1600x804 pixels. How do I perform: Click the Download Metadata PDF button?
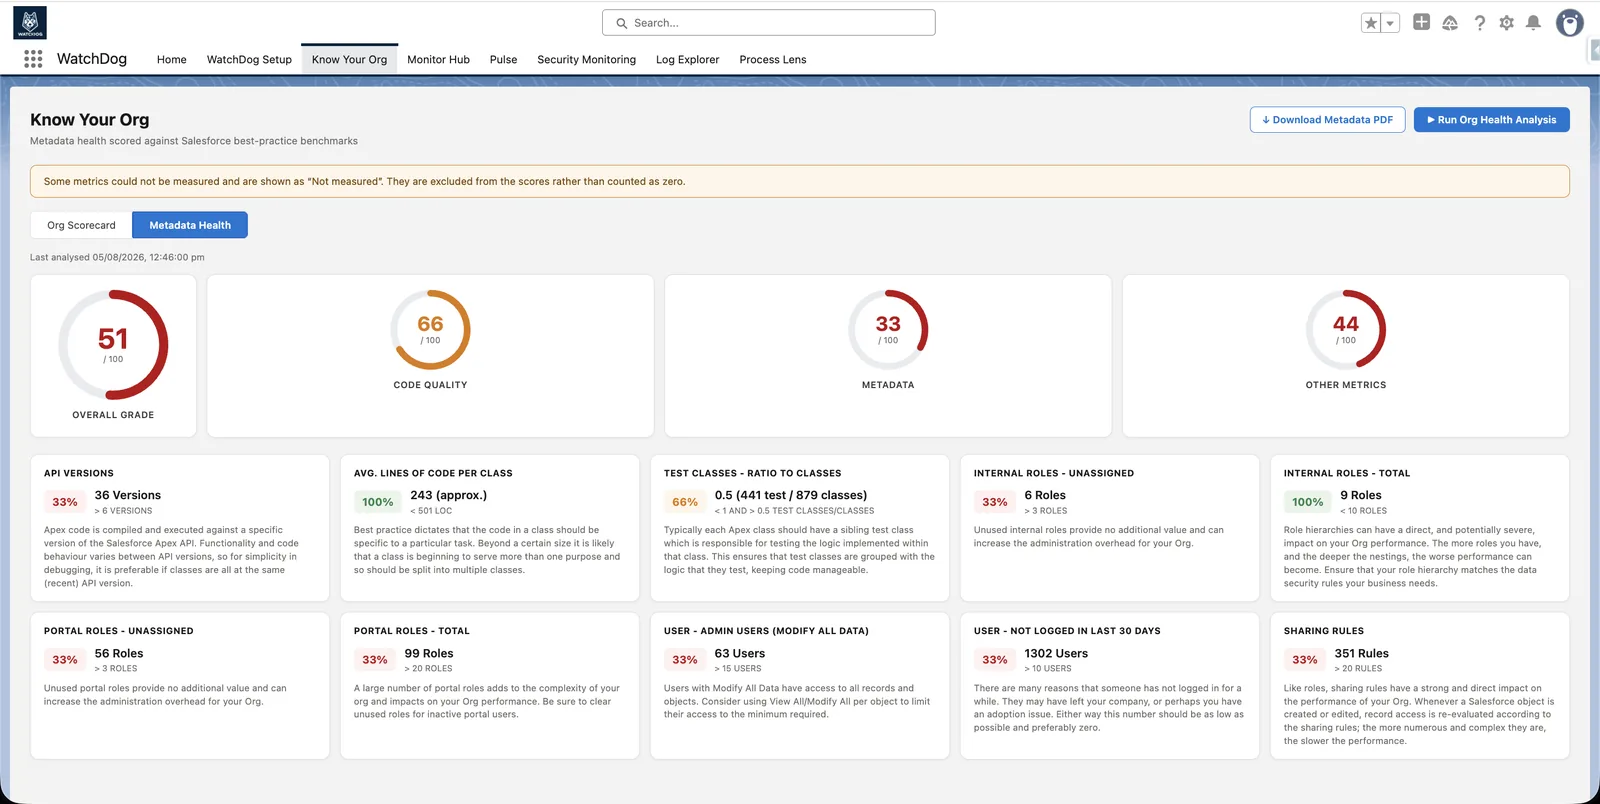point(1327,120)
